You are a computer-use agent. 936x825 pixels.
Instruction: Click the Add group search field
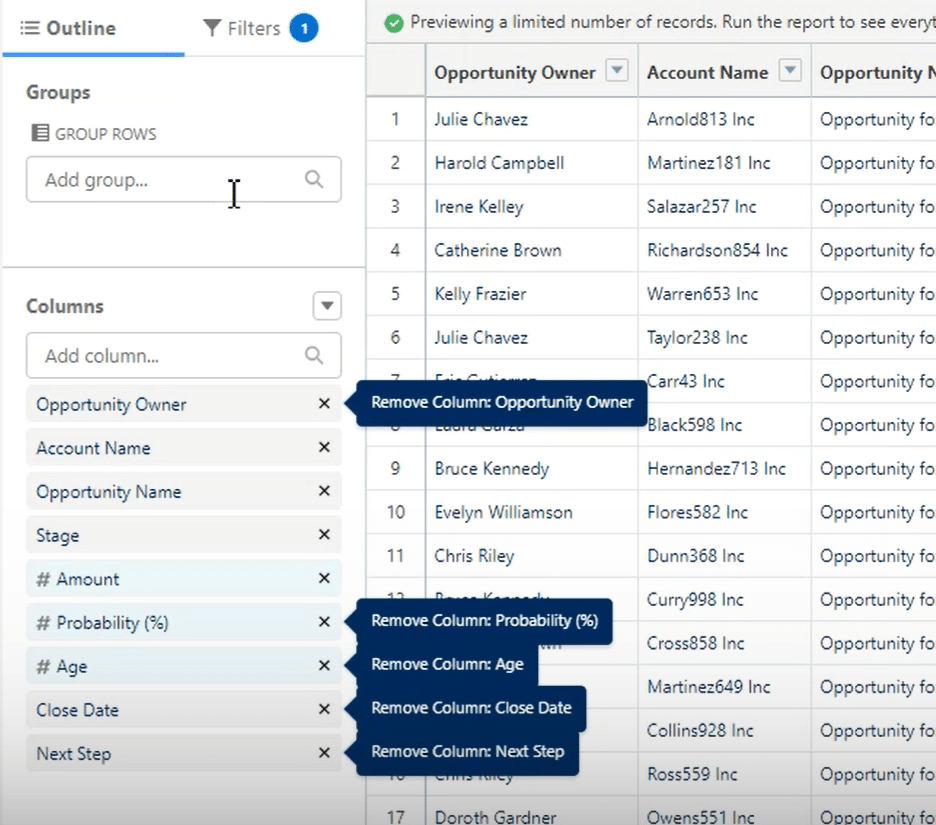click(x=165, y=180)
